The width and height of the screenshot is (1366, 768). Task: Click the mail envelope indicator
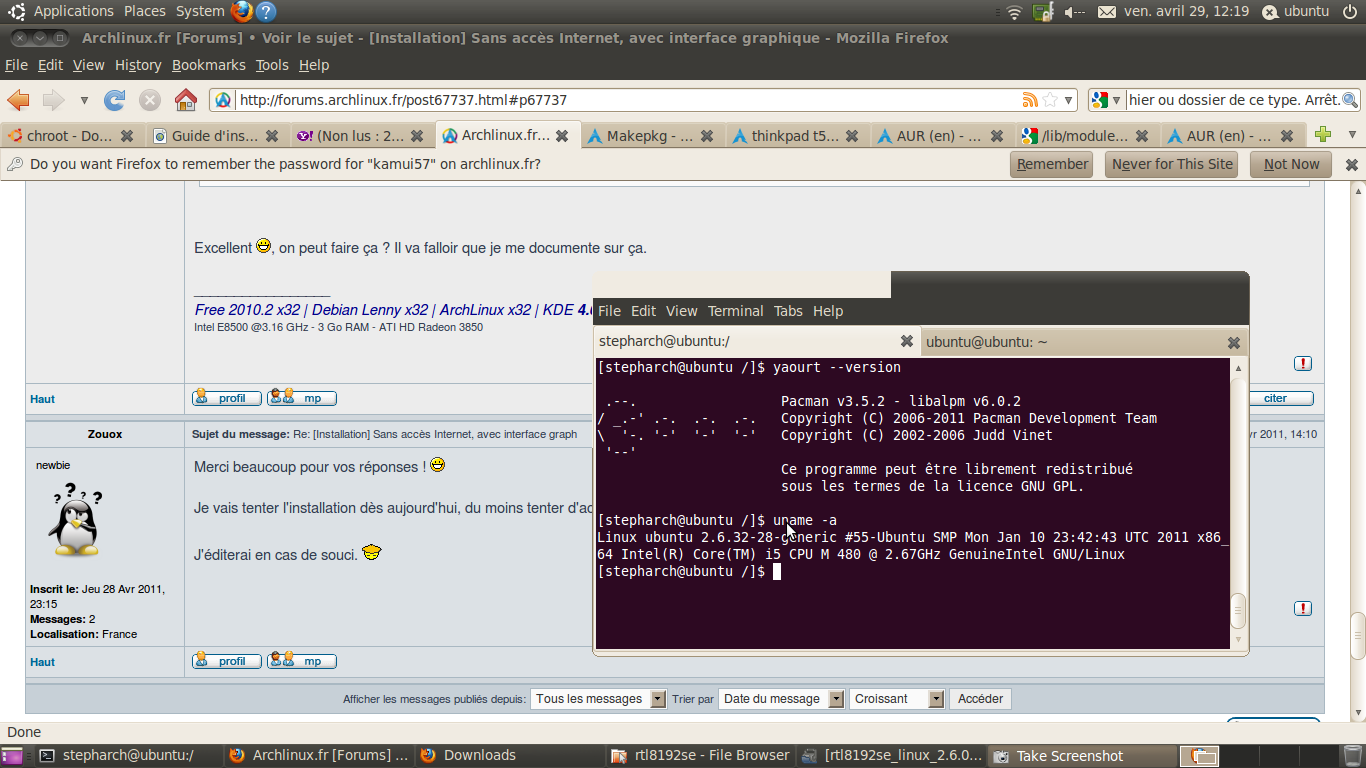(1106, 12)
